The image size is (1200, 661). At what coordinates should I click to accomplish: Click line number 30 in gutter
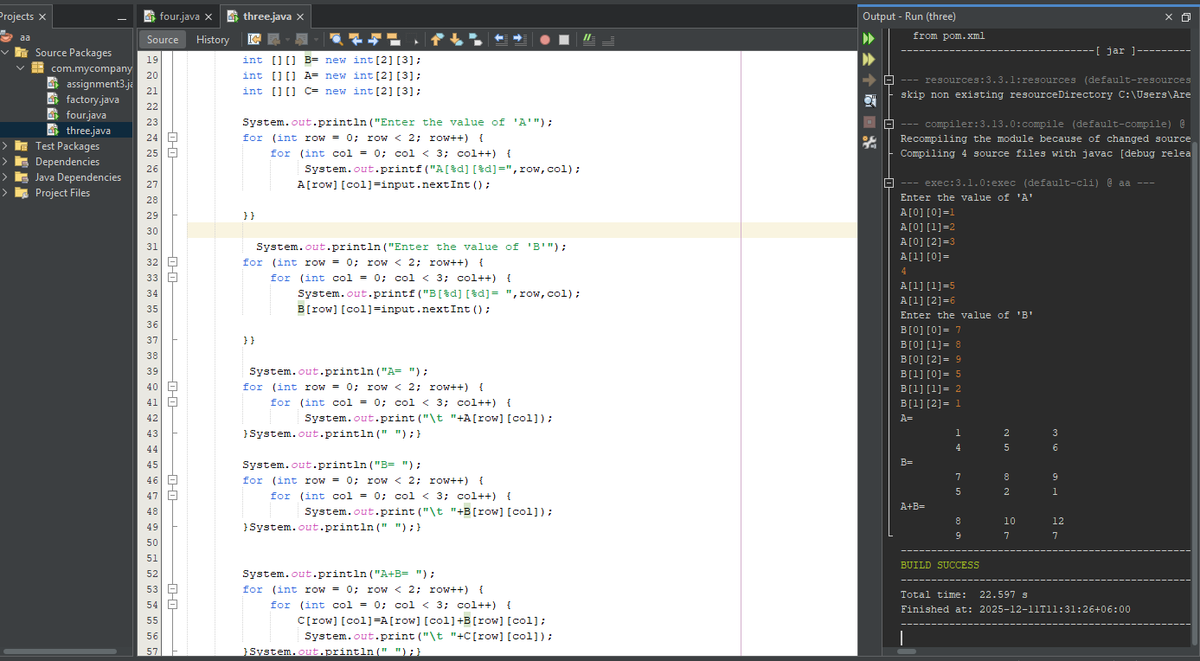click(x=153, y=231)
